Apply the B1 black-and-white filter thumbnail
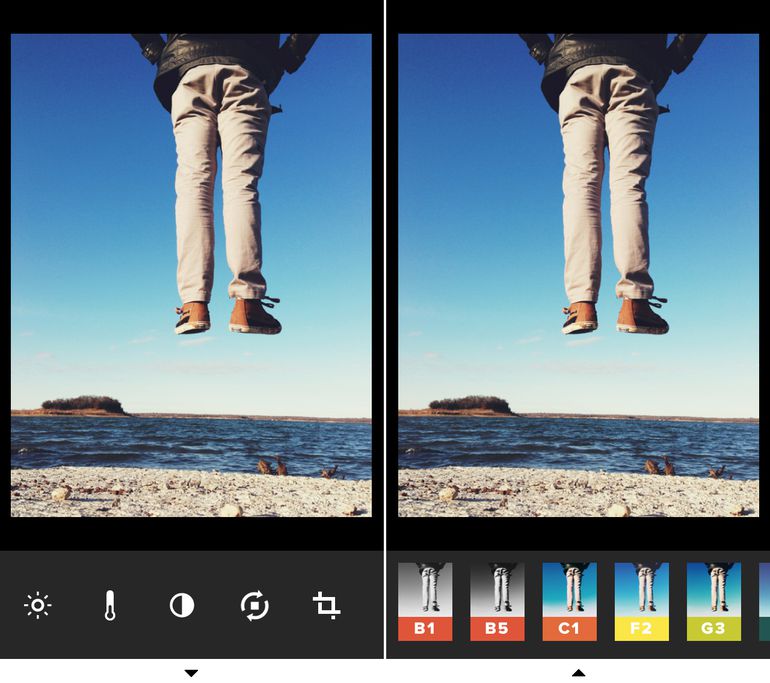Viewport: 770px width, 683px height. 425,590
